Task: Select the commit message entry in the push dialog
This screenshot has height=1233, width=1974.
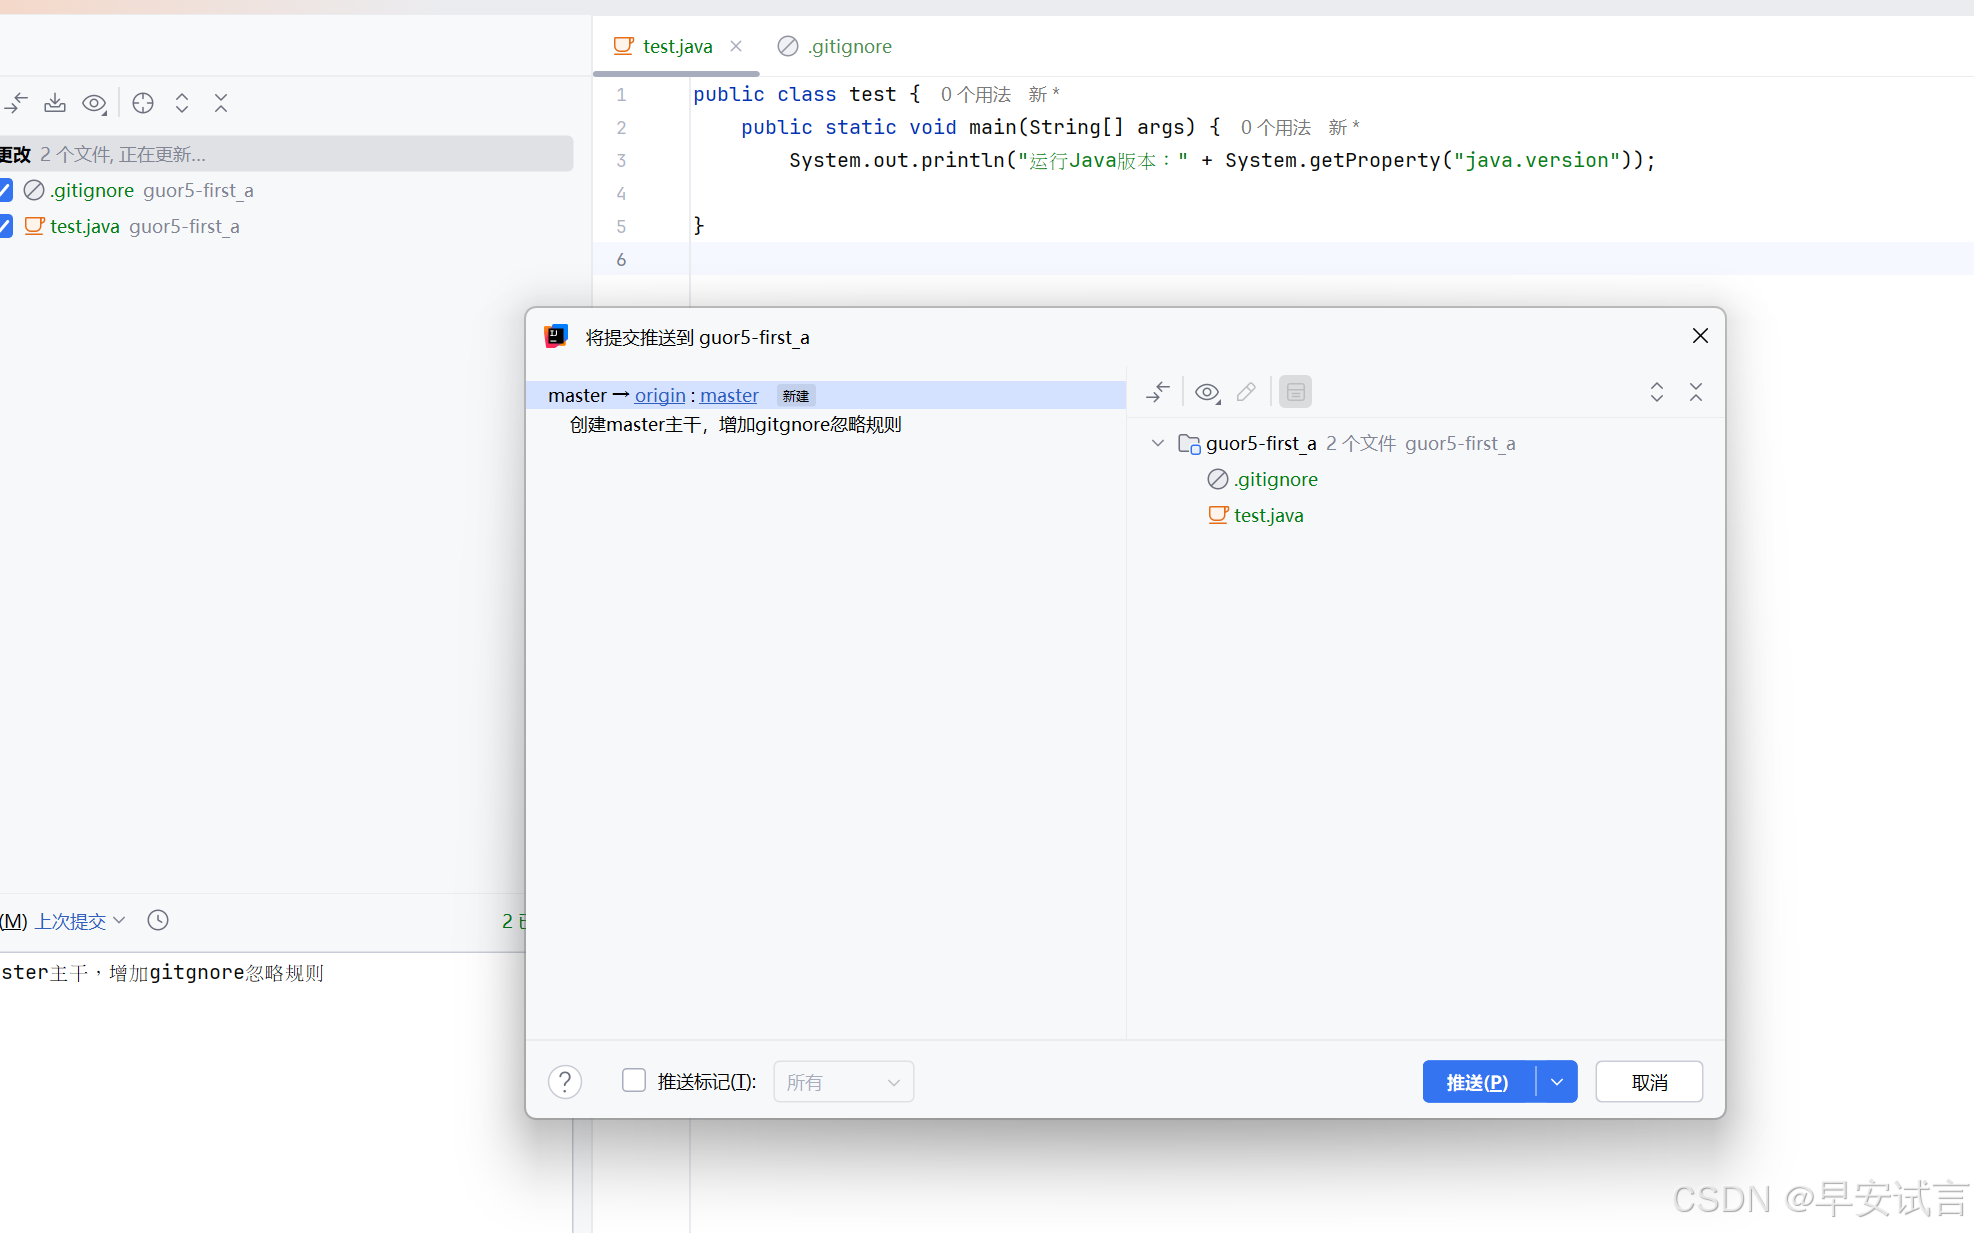Action: (736, 425)
